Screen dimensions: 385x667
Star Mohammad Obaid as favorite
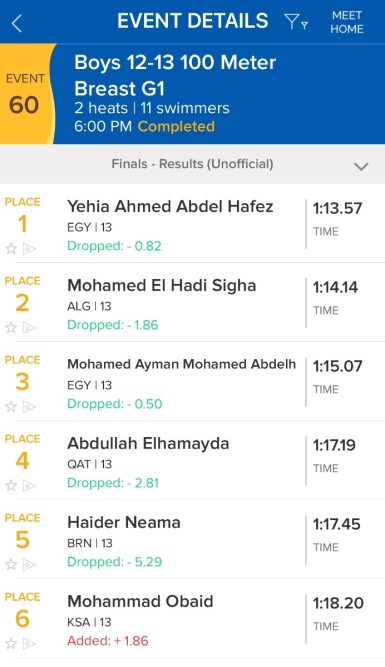pyautogui.click(x=11, y=643)
